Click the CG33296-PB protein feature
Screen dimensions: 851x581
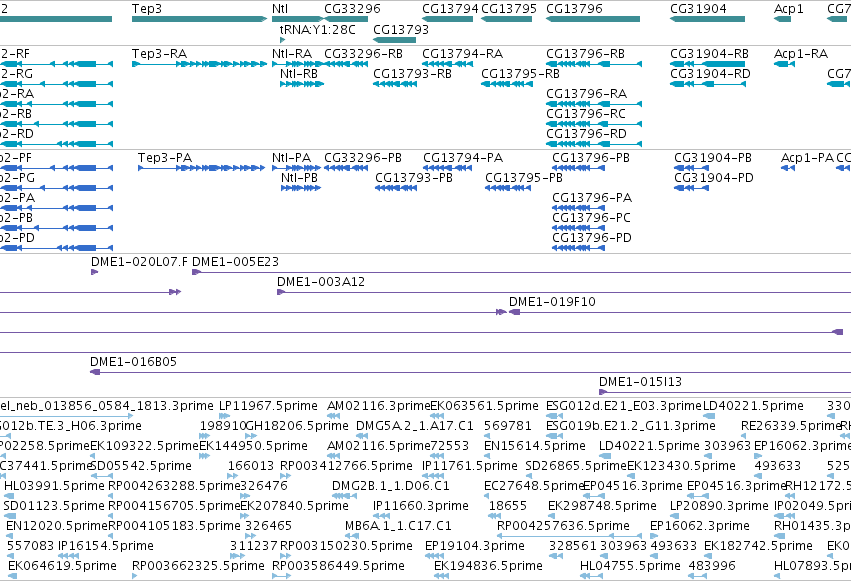point(346,168)
